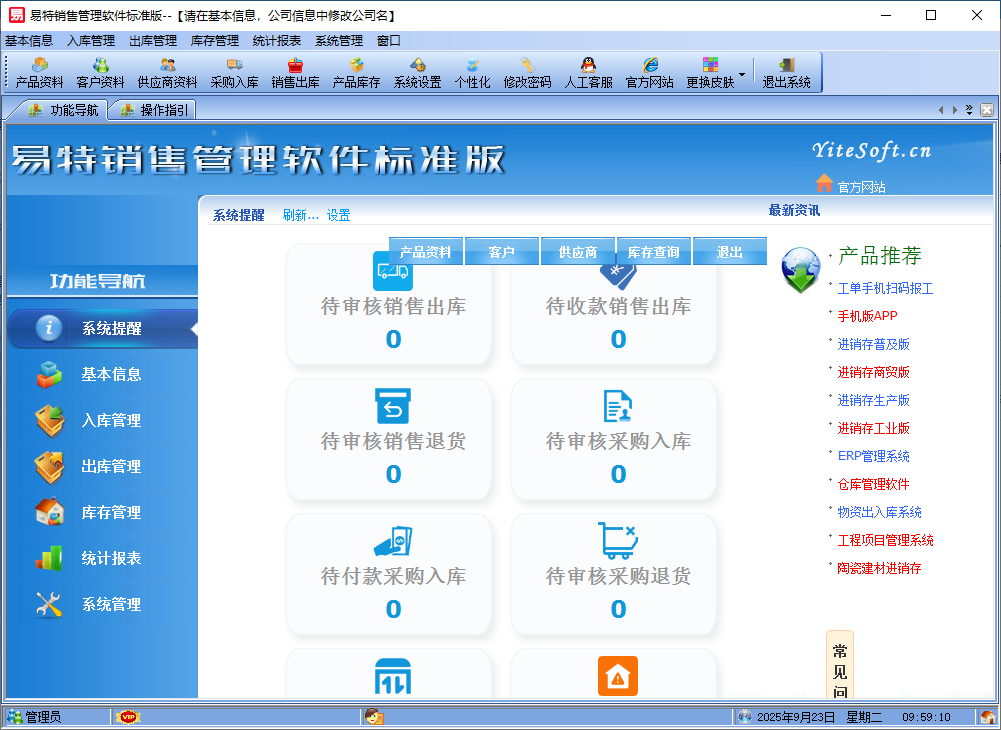The width and height of the screenshot is (1001, 730).
Task: Open the 窗口 menu
Action: pyautogui.click(x=389, y=41)
